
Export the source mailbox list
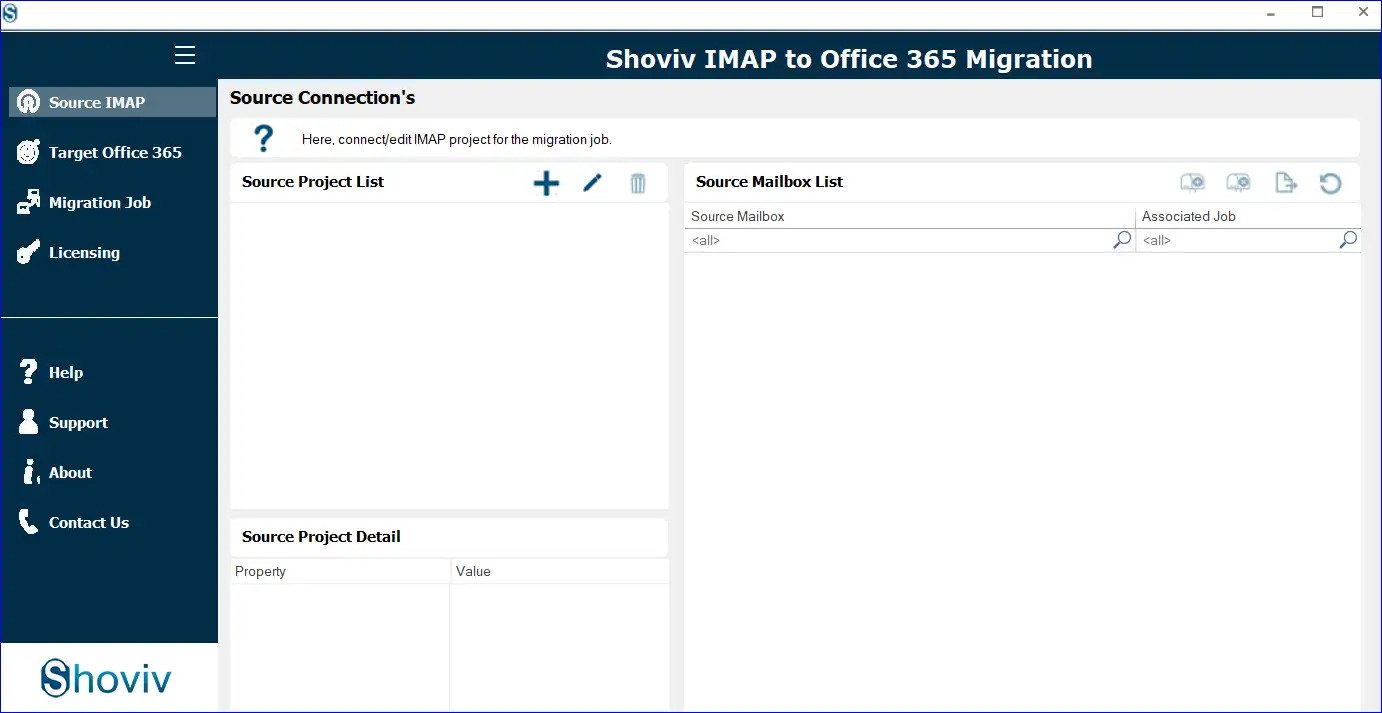[1285, 183]
